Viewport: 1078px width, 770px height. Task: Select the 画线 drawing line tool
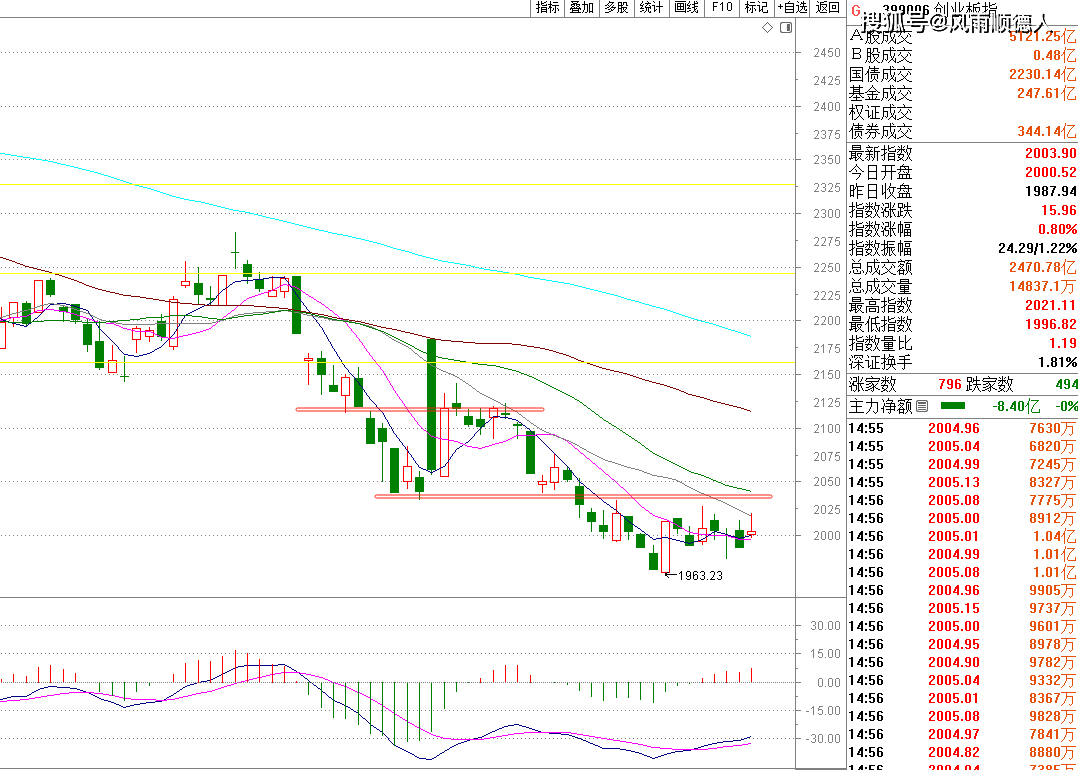(686, 8)
